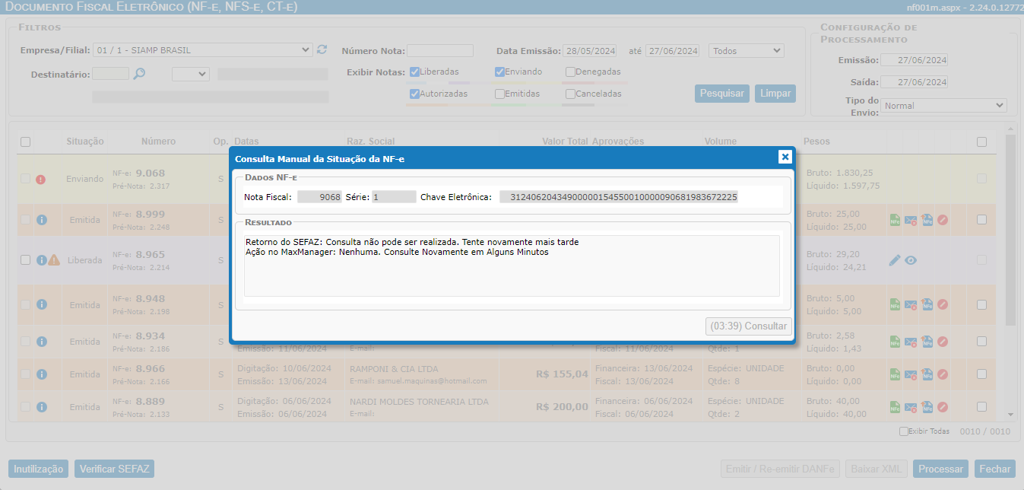Click the Verificar SEFAZ button

(x=114, y=469)
